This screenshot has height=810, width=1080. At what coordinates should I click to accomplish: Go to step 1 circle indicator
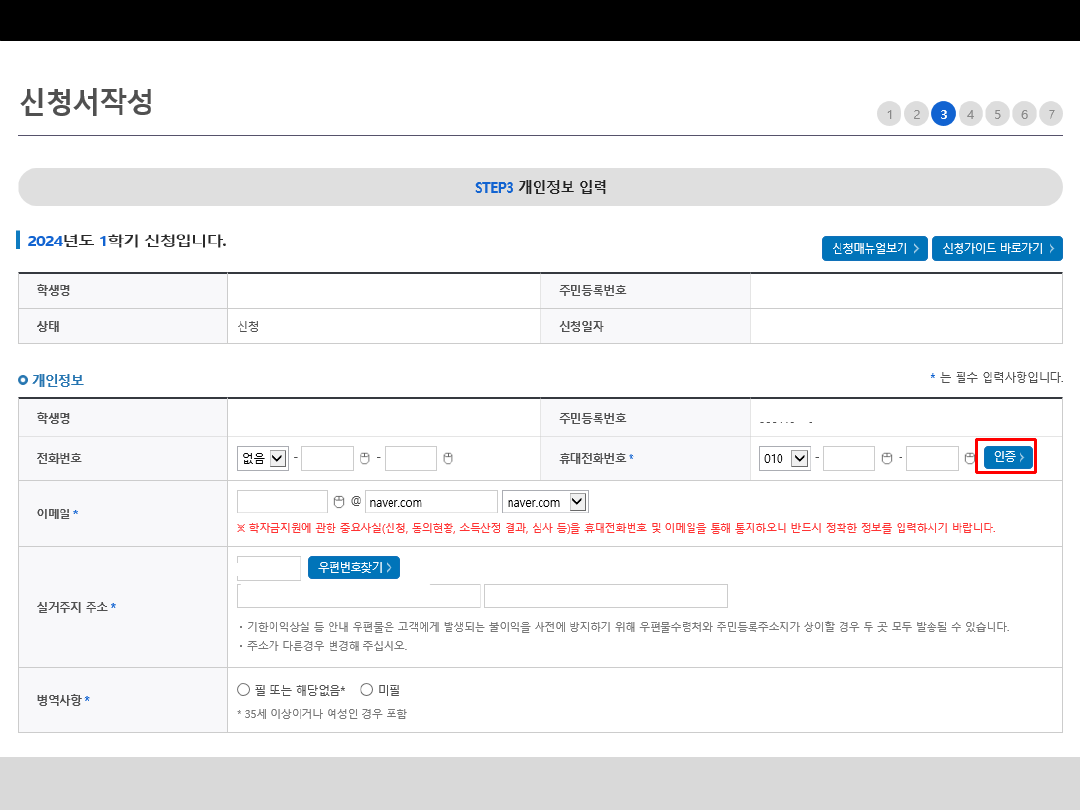click(889, 114)
